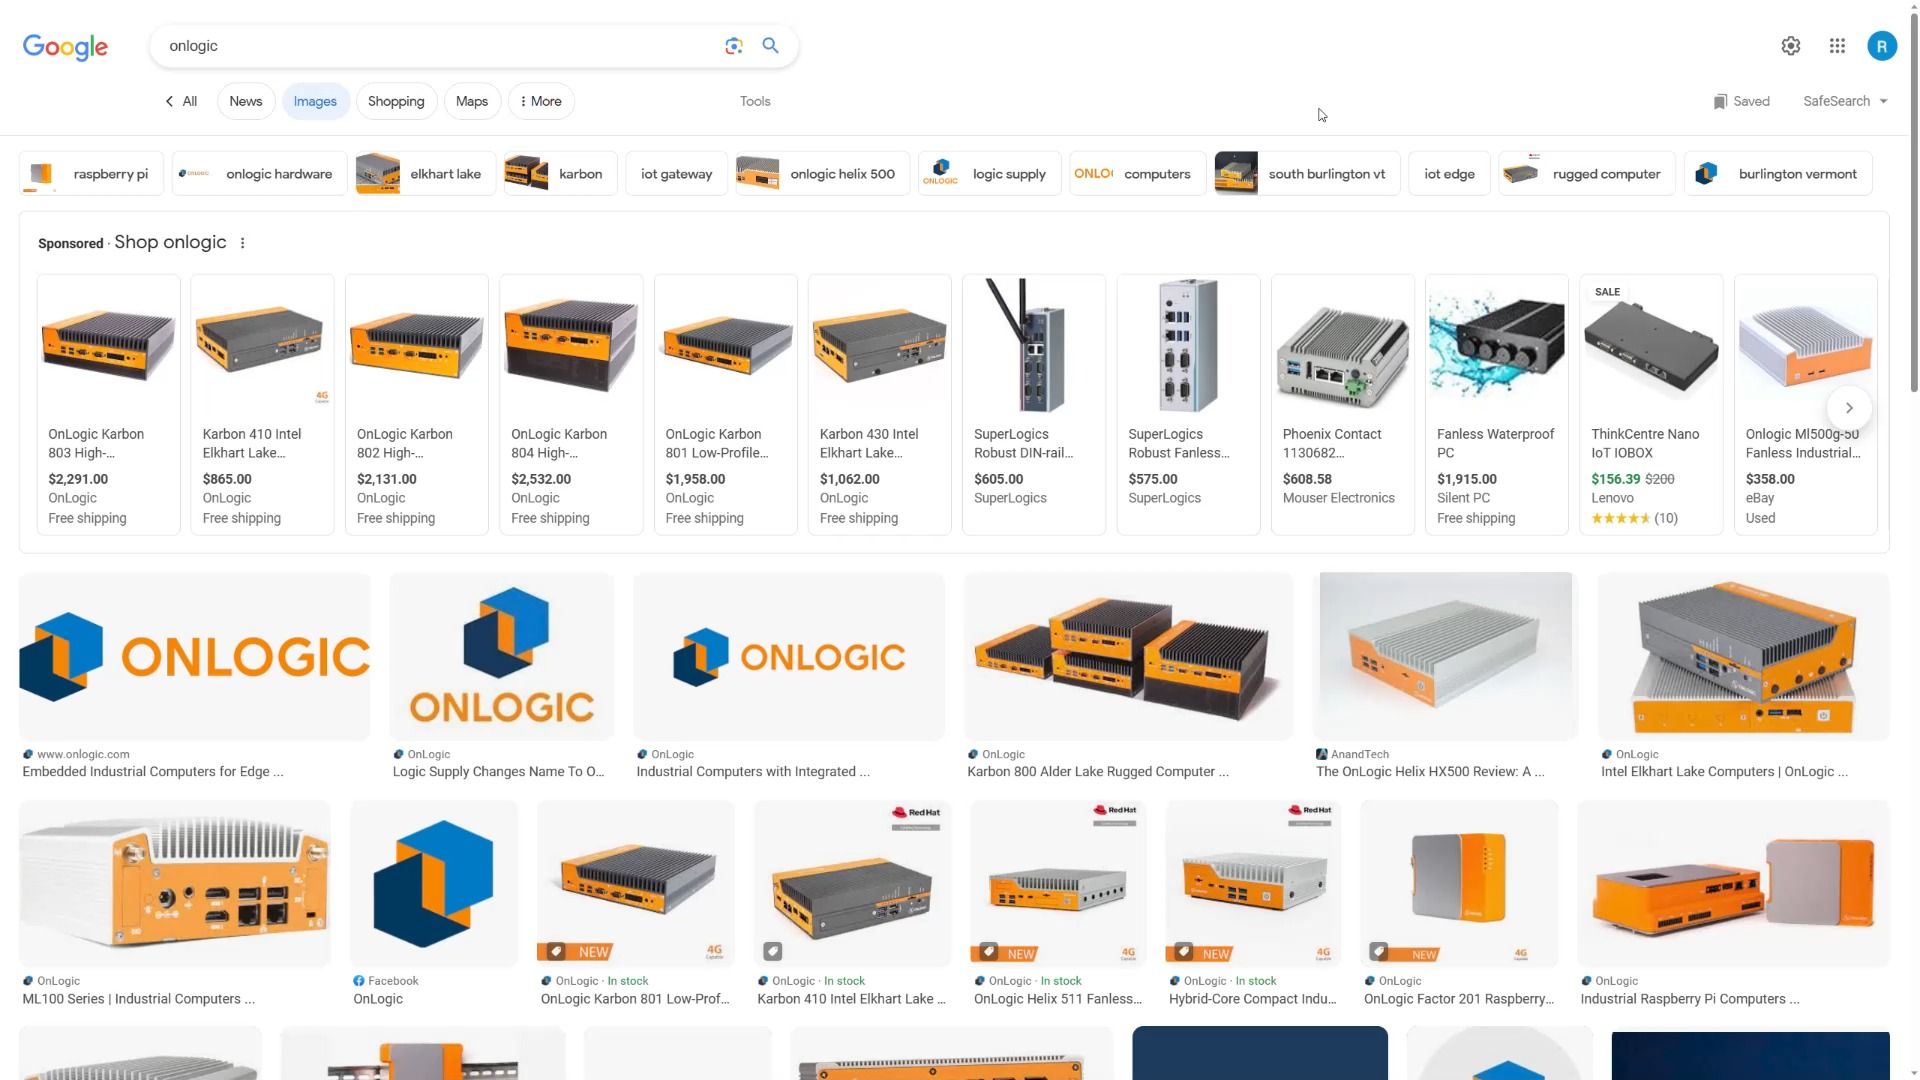Click the Saved bookmark icon
Viewport: 1920px width, 1080px height.
[1720, 100]
